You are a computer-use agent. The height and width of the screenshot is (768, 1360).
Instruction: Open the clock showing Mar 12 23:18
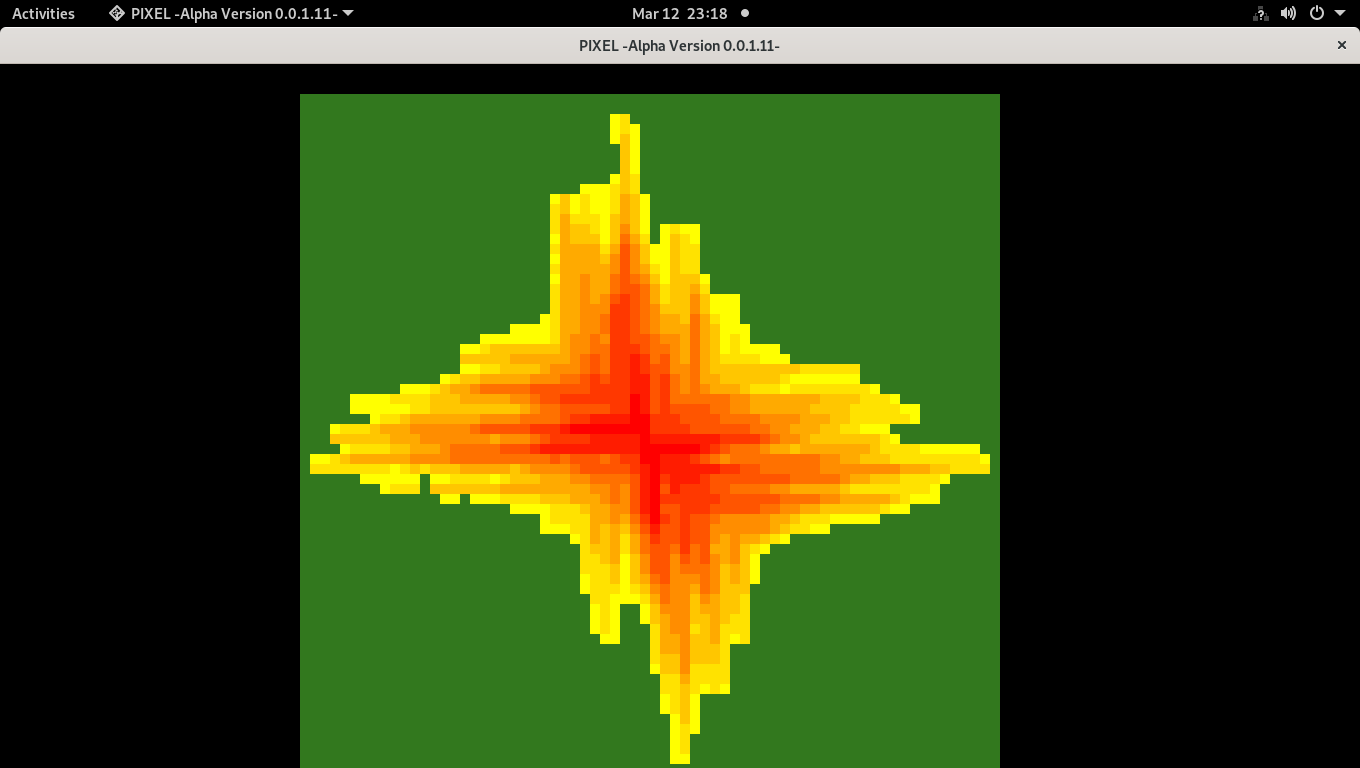(x=679, y=13)
